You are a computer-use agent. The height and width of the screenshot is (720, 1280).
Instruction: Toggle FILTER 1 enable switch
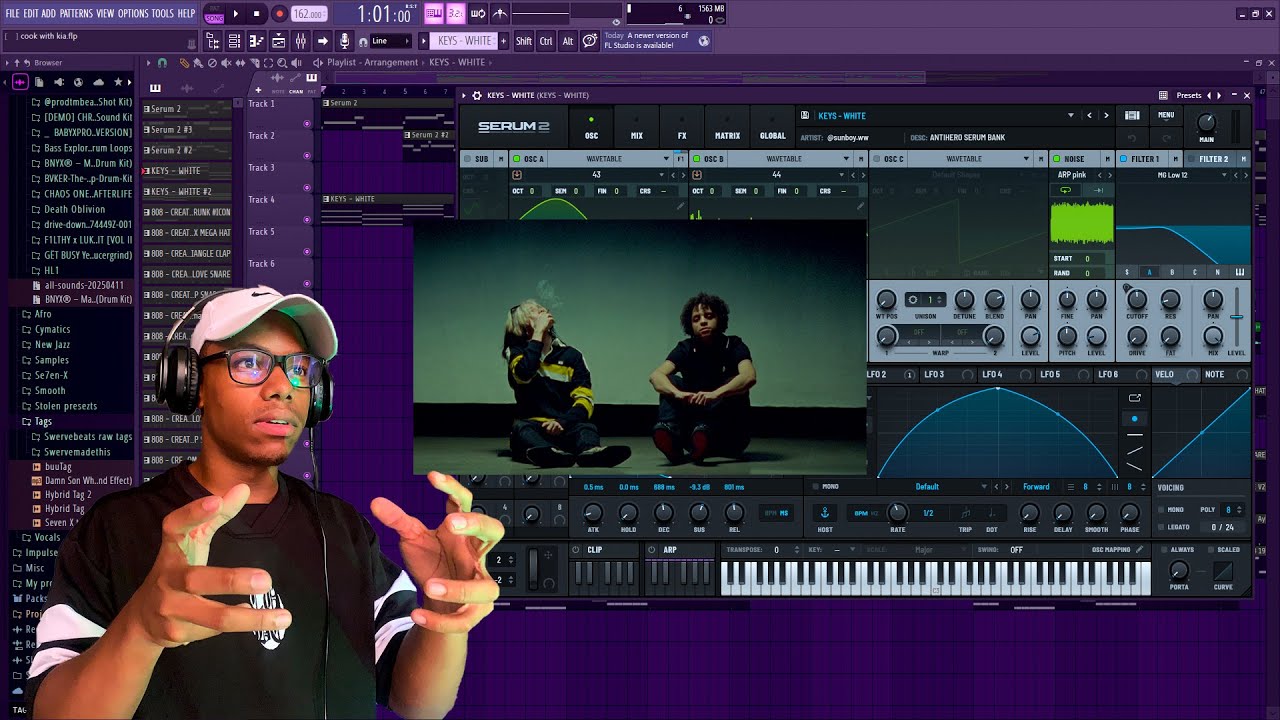point(1124,159)
